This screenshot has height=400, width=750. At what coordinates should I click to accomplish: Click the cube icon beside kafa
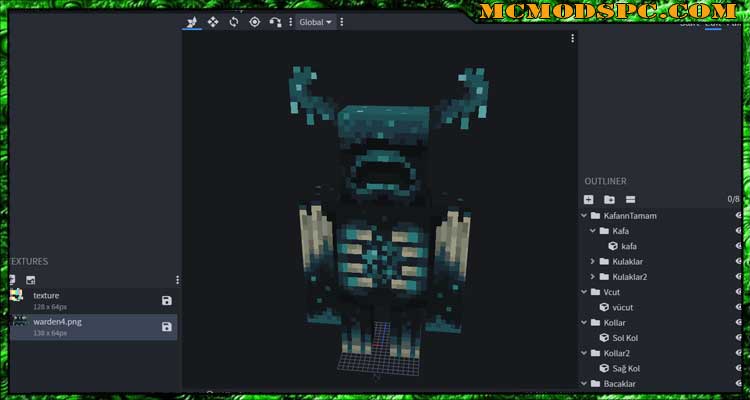click(x=613, y=246)
